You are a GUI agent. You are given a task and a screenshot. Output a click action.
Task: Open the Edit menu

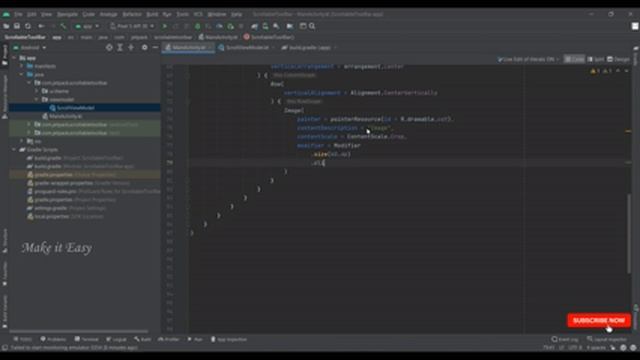[x=32, y=14]
